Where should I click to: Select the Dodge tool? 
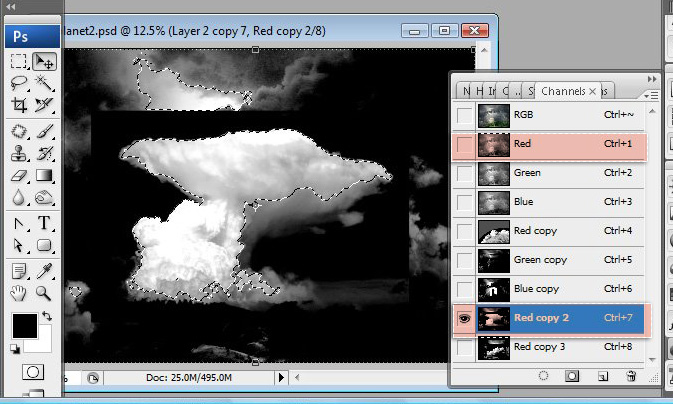point(44,197)
